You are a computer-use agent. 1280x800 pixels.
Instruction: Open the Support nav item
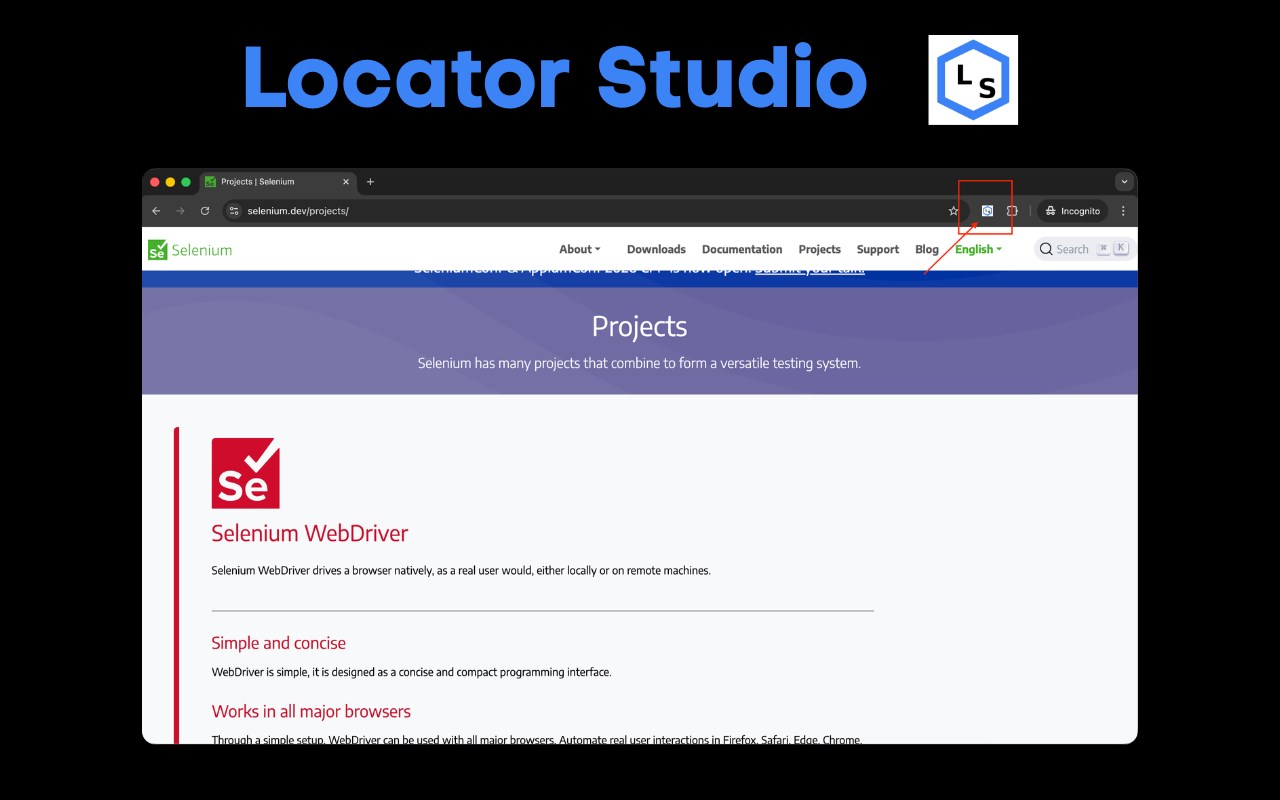point(878,249)
